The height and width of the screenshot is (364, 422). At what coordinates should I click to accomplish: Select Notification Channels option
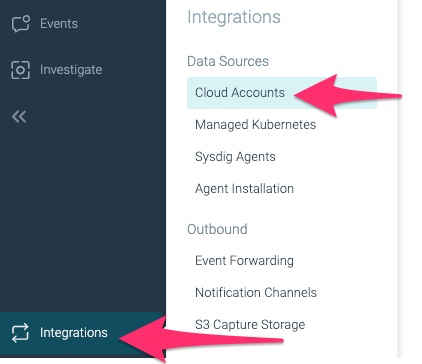coord(256,293)
